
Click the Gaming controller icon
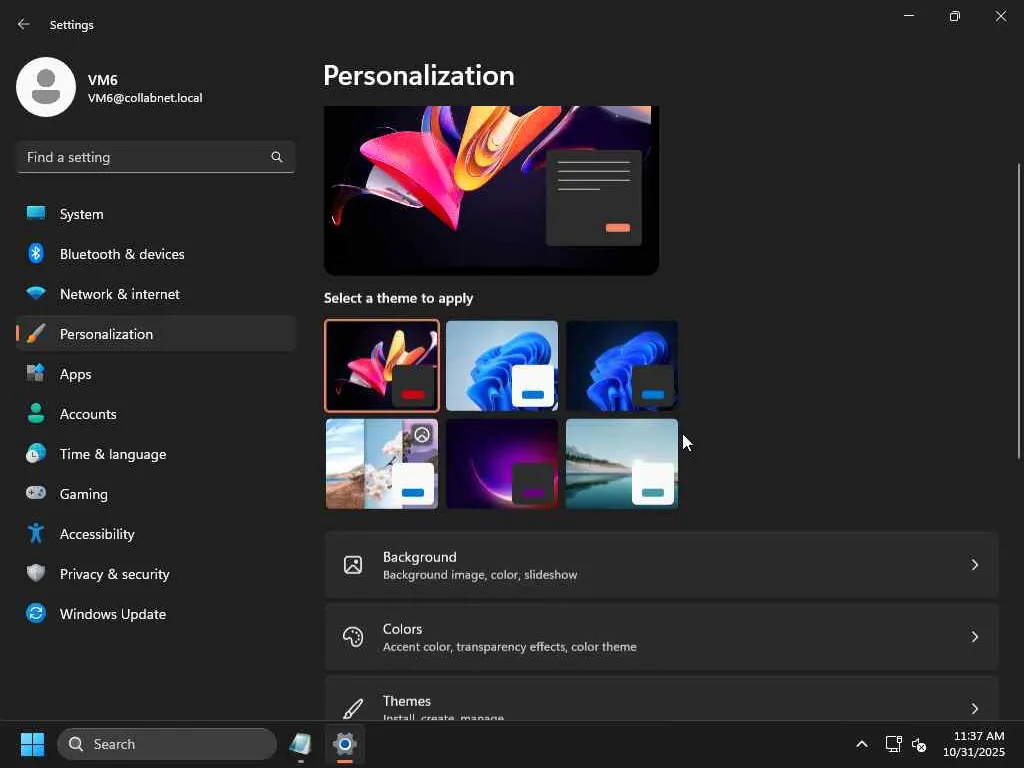[x=36, y=493]
